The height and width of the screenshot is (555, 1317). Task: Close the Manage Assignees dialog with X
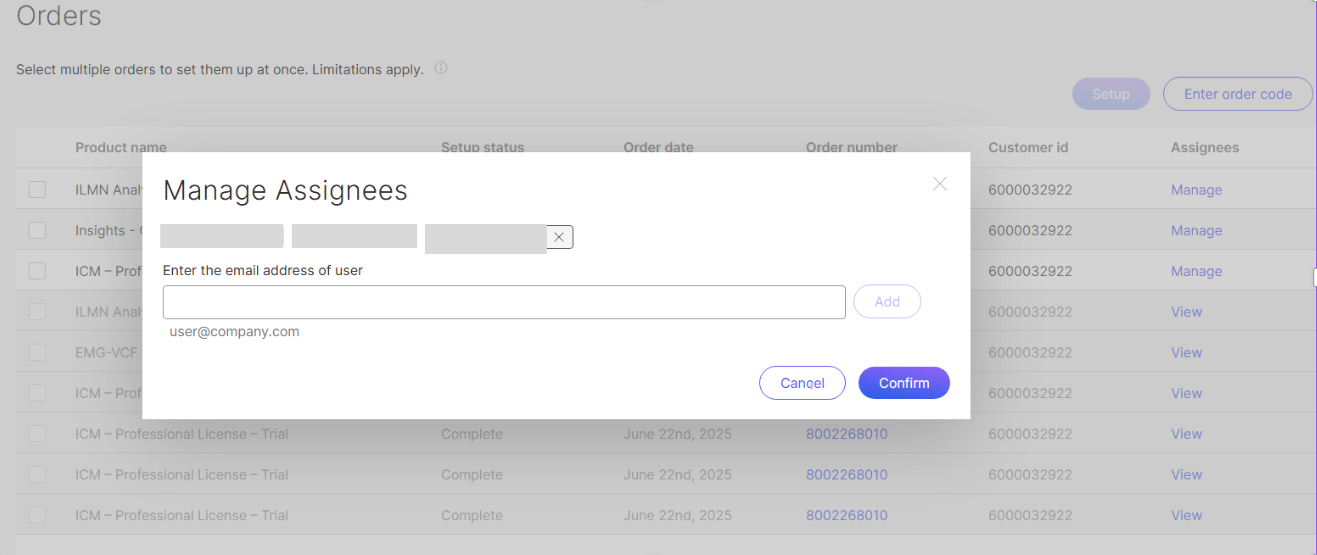click(x=939, y=184)
